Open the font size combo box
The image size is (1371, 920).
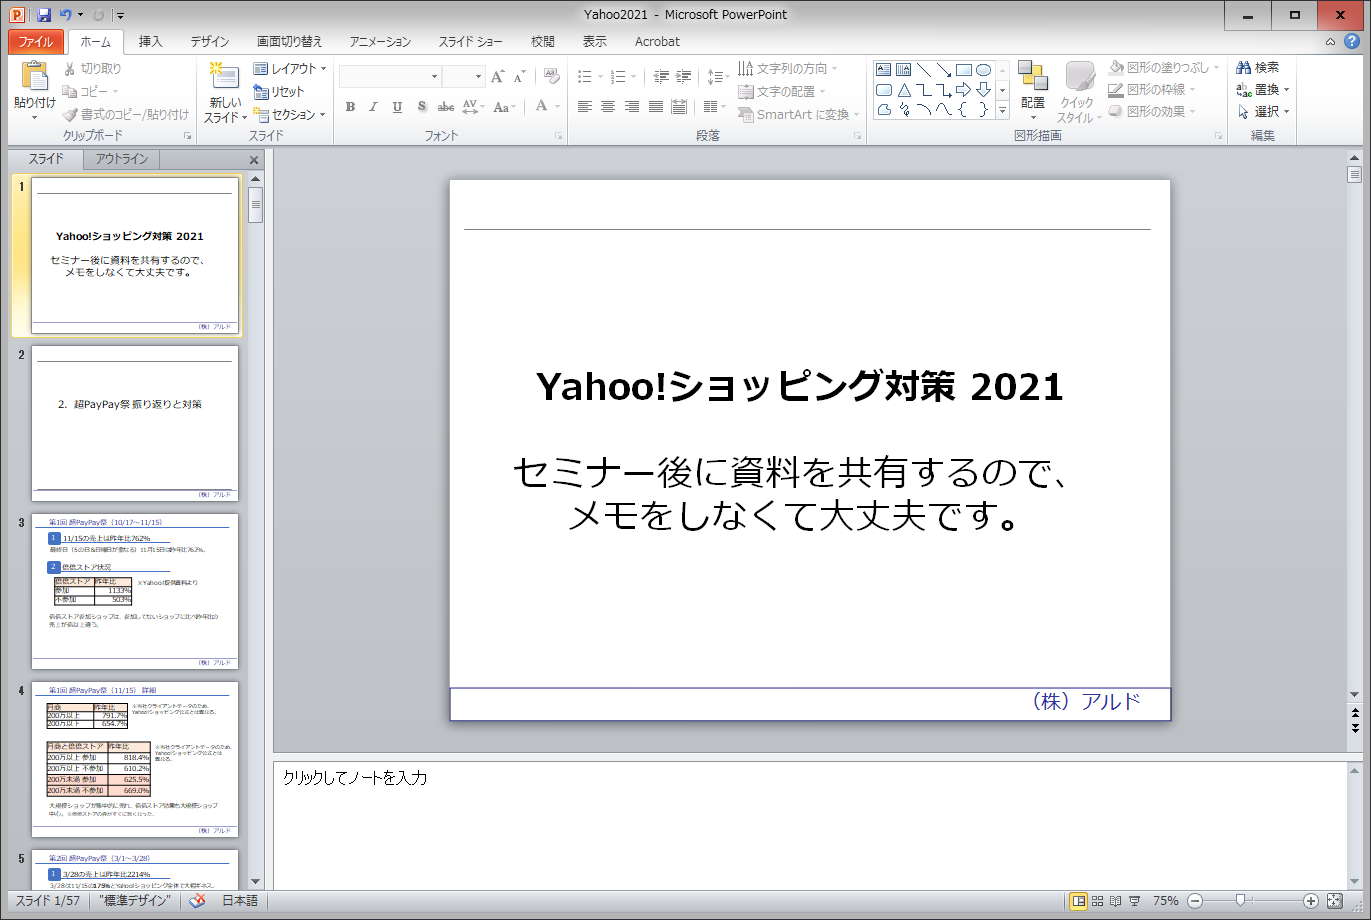coord(464,77)
